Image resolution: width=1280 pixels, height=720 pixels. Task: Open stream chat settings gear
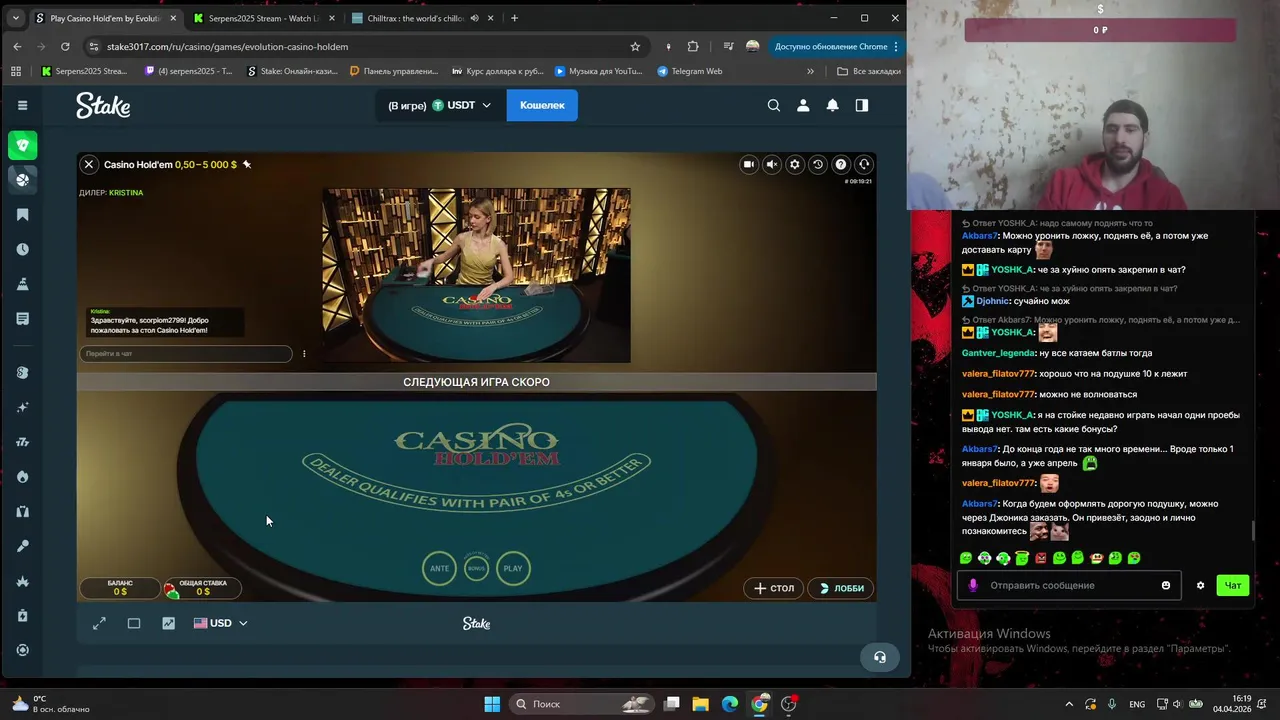point(1200,585)
